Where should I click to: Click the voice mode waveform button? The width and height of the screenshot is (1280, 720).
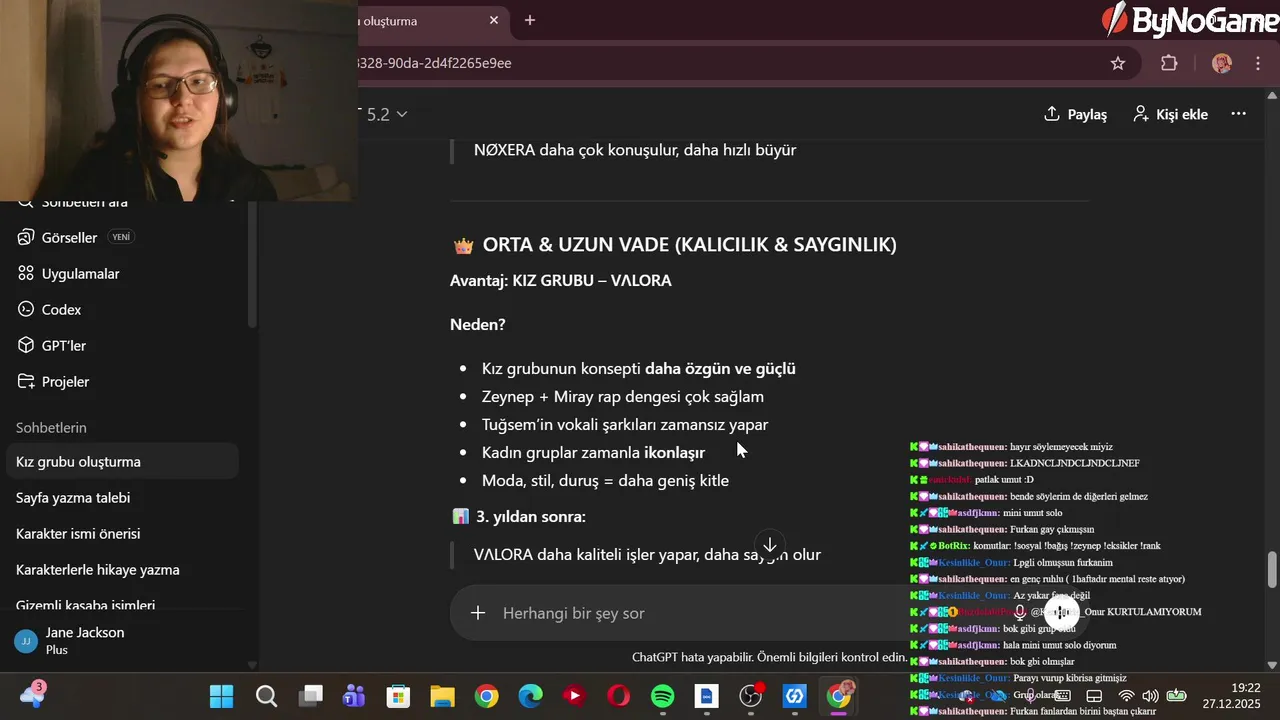tap(1061, 612)
